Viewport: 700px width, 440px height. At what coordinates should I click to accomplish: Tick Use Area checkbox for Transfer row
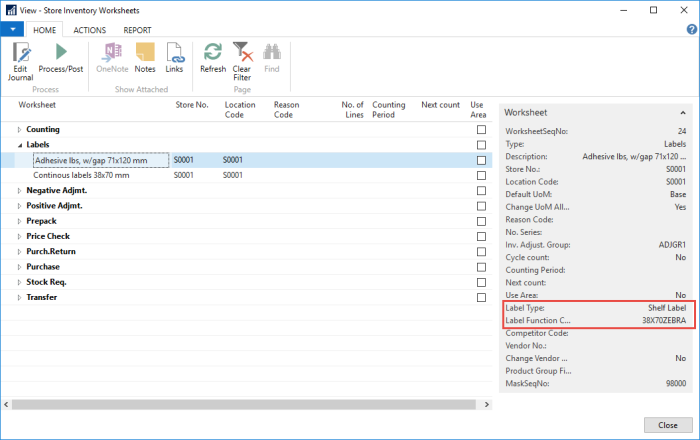pyautogui.click(x=481, y=297)
